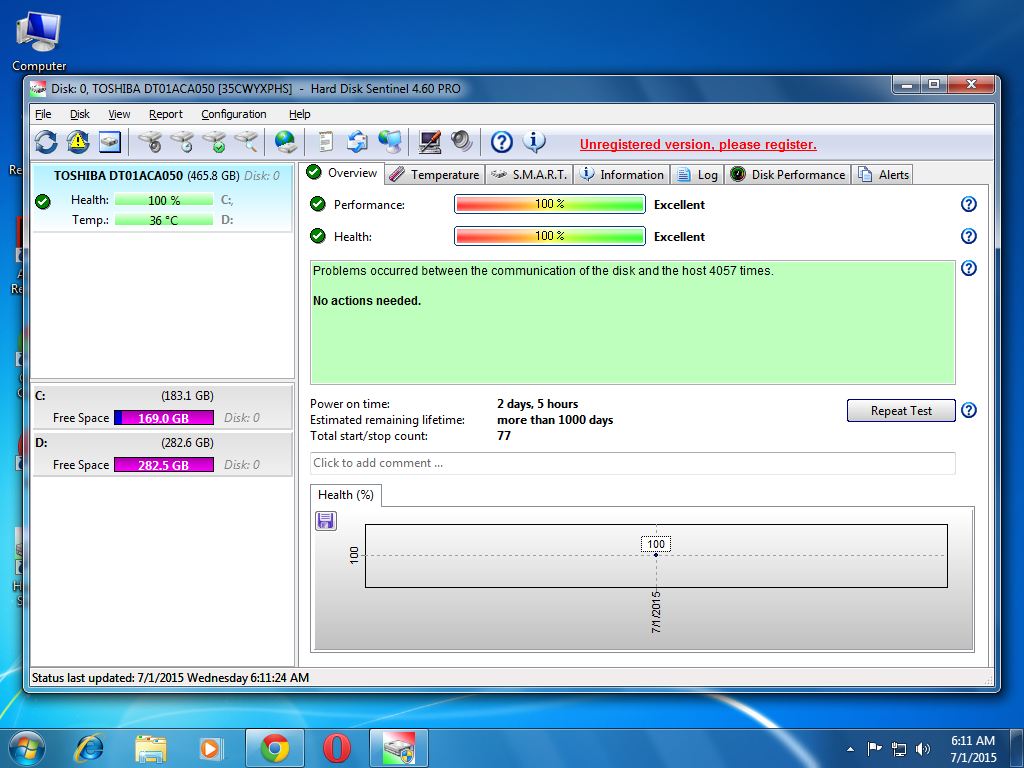1024x768 pixels.
Task: Click the Refresh disk status icon
Action: click(x=46, y=142)
